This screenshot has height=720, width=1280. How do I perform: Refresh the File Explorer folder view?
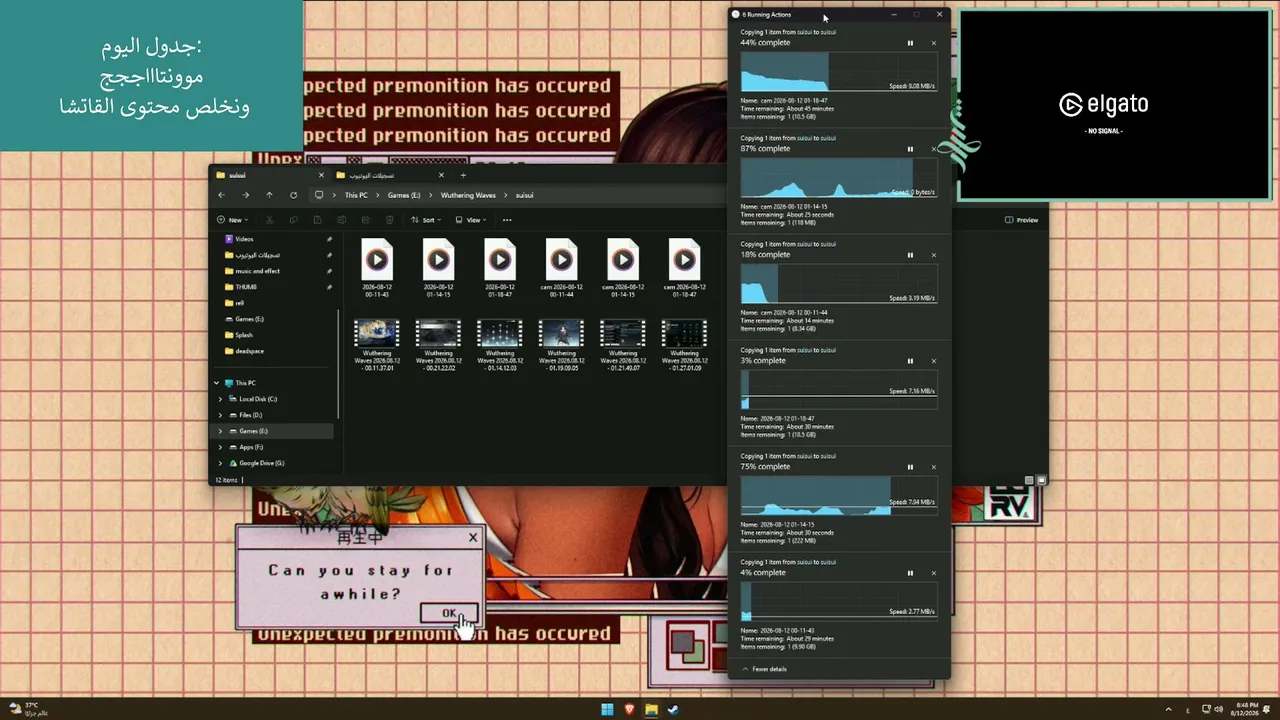pyautogui.click(x=293, y=195)
